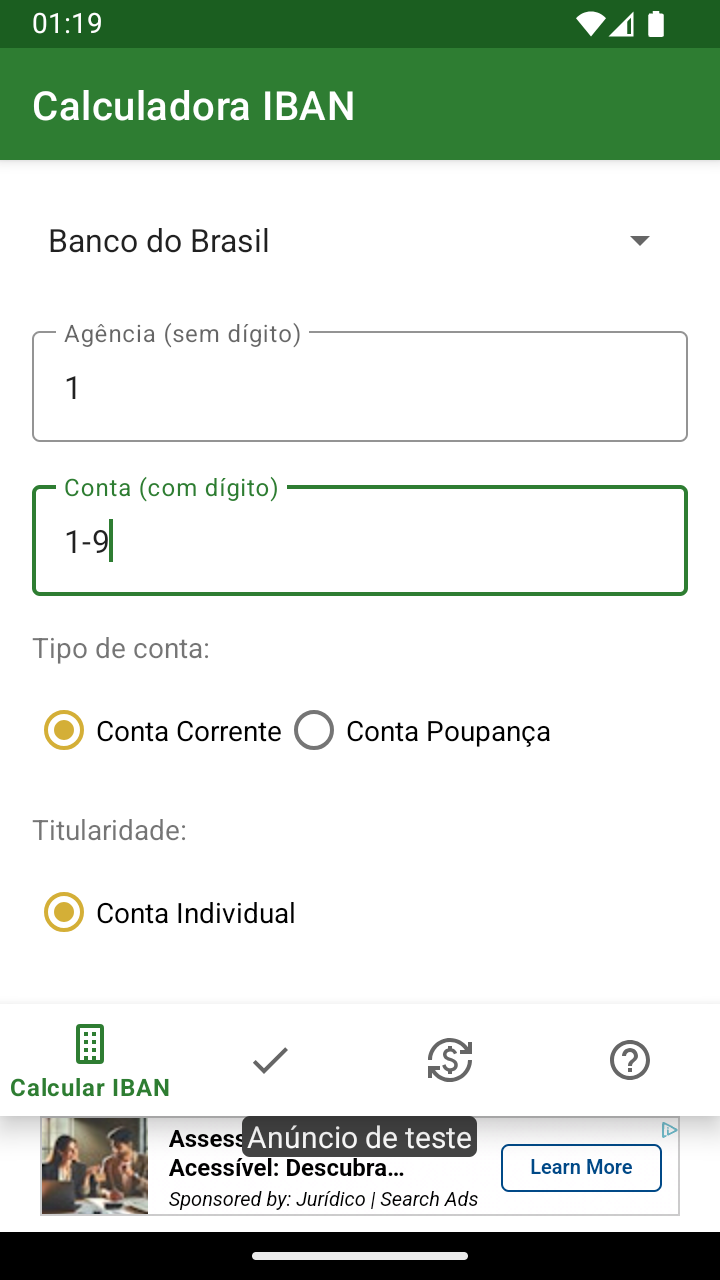
Task: Switch to Calcular IBAN tab label
Action: coord(90,1088)
